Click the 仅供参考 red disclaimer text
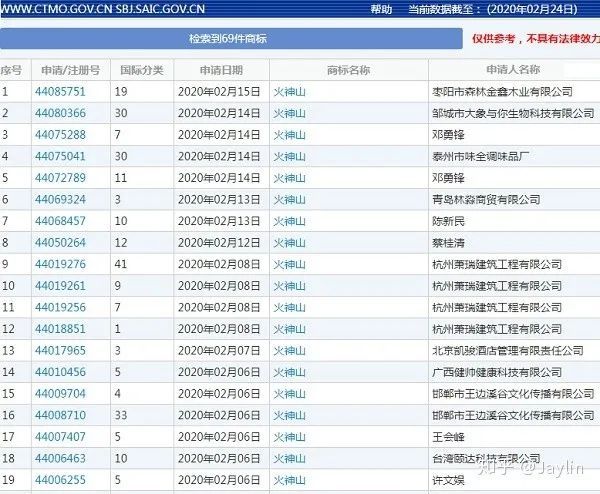The width and height of the screenshot is (600, 494). (536, 38)
